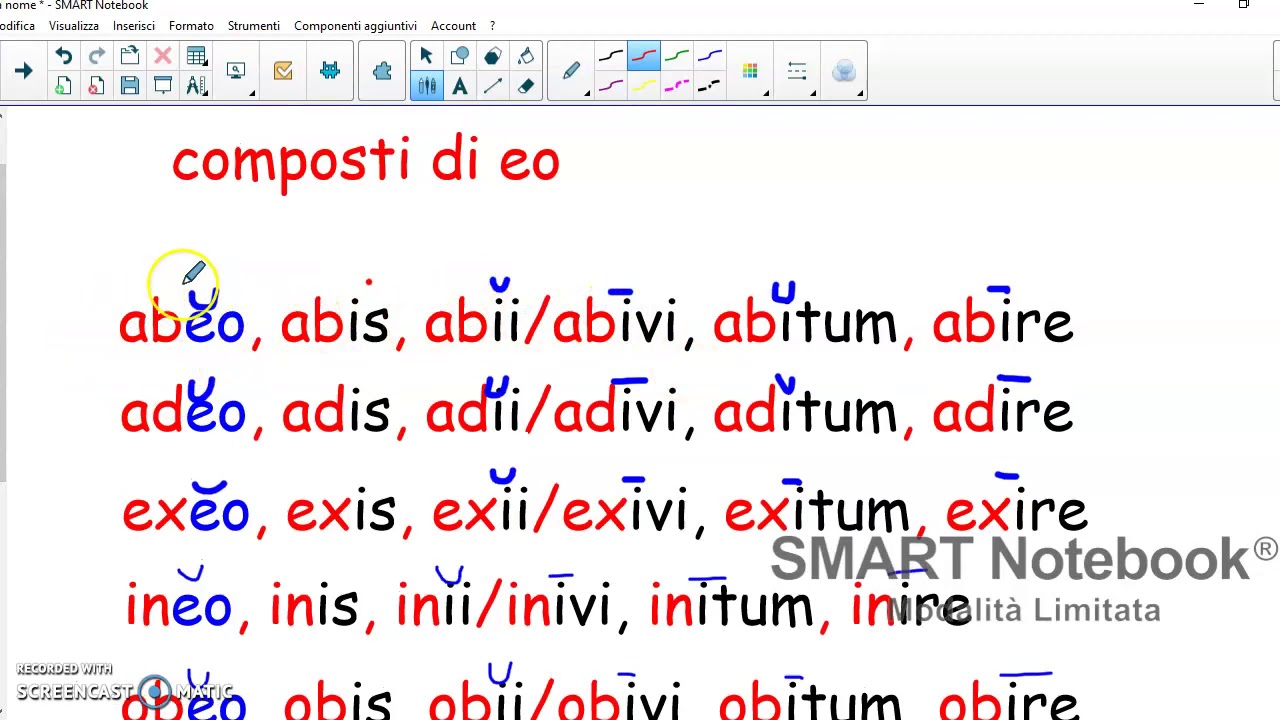Restore the window using the title bar button

click(1244, 5)
